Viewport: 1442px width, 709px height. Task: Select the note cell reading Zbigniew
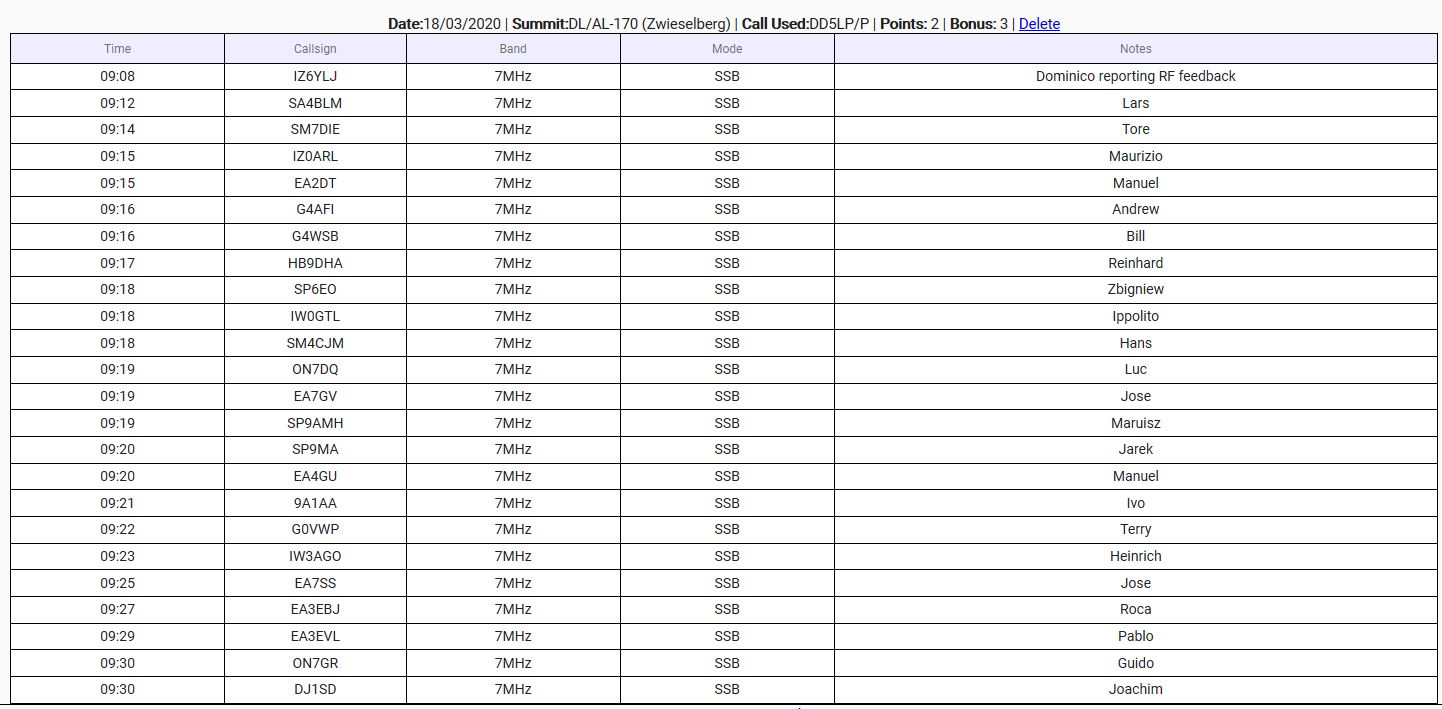[1135, 289]
